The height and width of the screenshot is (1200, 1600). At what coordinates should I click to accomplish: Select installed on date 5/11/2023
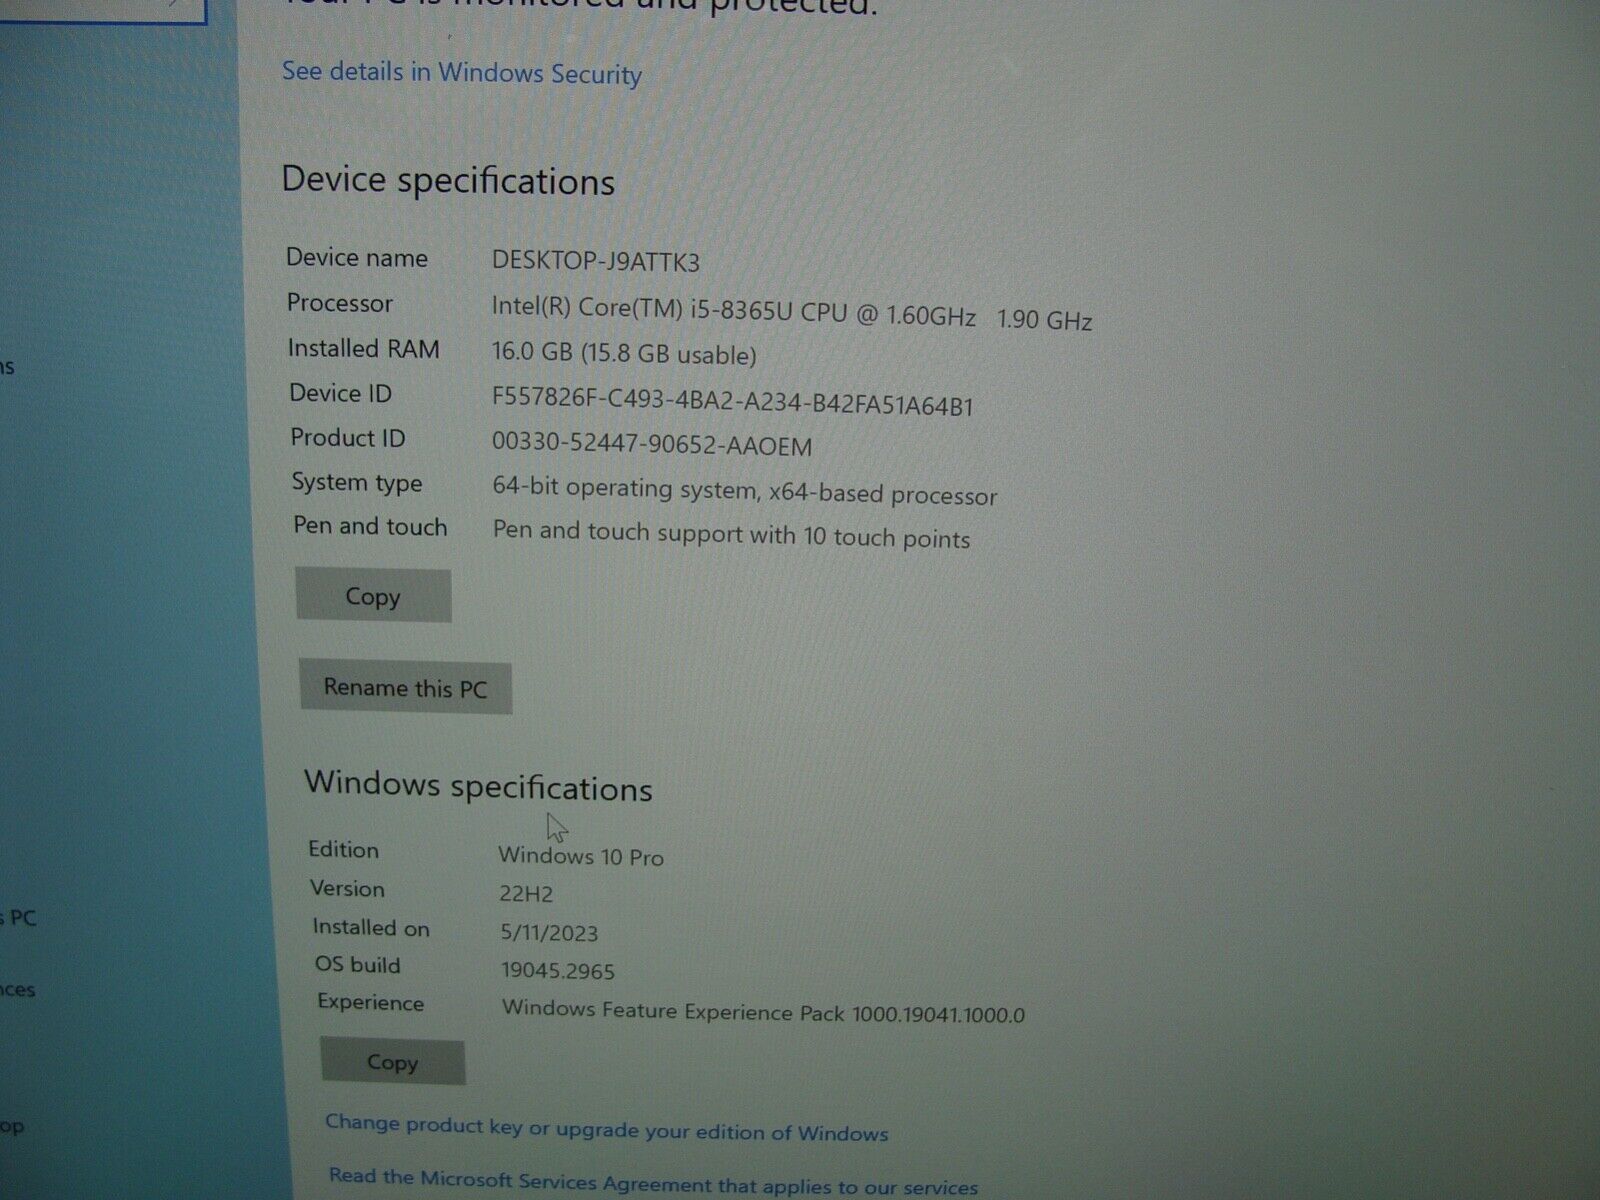click(x=549, y=933)
